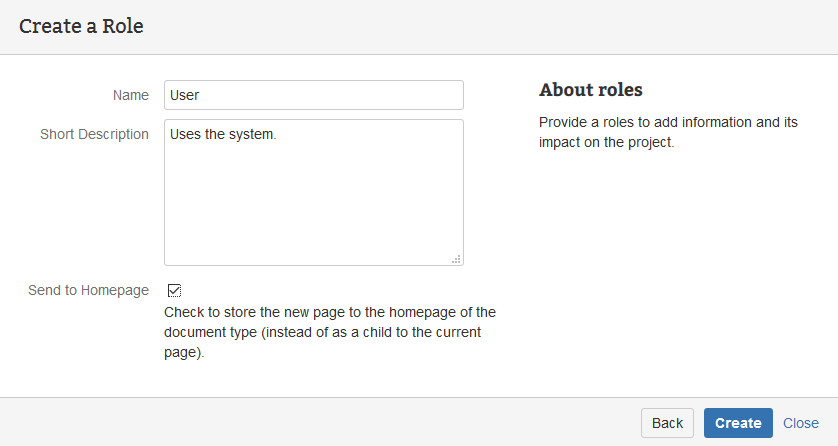The height and width of the screenshot is (446, 838).
Task: Grab the text area resize handle
Action: point(456,259)
